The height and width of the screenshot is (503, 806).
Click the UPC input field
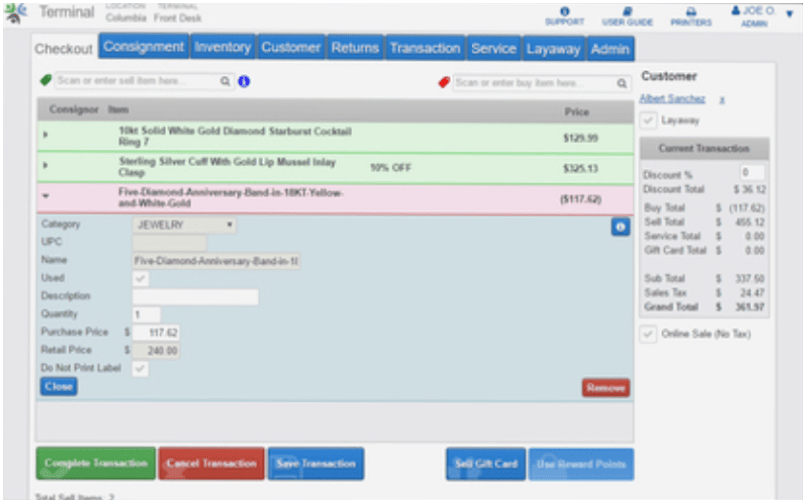point(170,243)
